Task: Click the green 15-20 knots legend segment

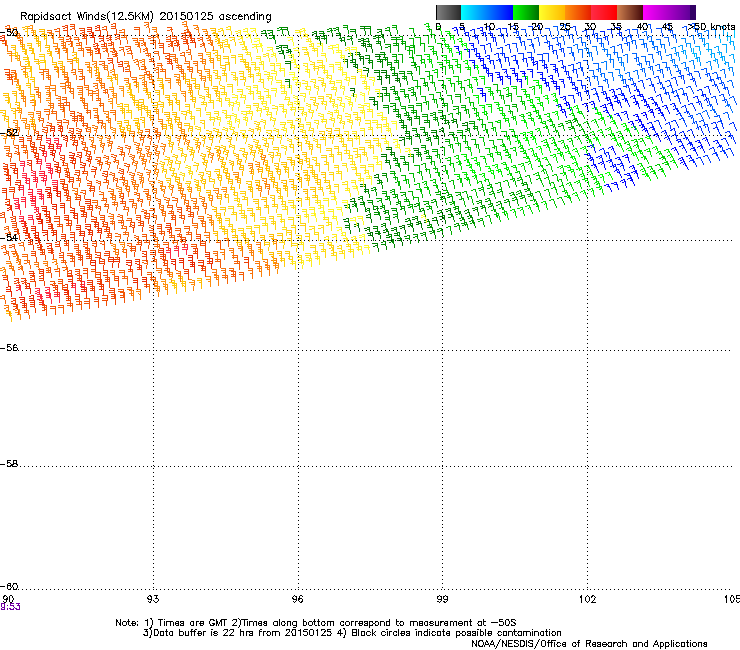Action: coord(526,12)
